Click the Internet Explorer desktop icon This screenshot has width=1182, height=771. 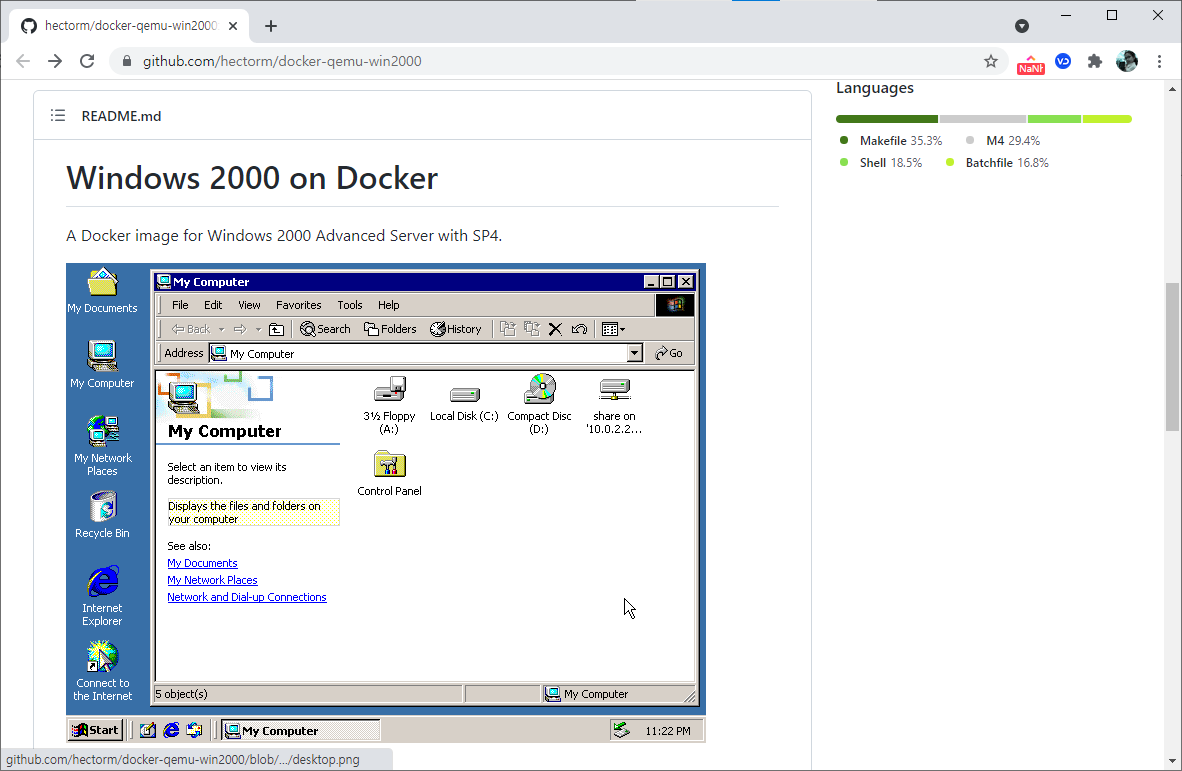pos(103,595)
